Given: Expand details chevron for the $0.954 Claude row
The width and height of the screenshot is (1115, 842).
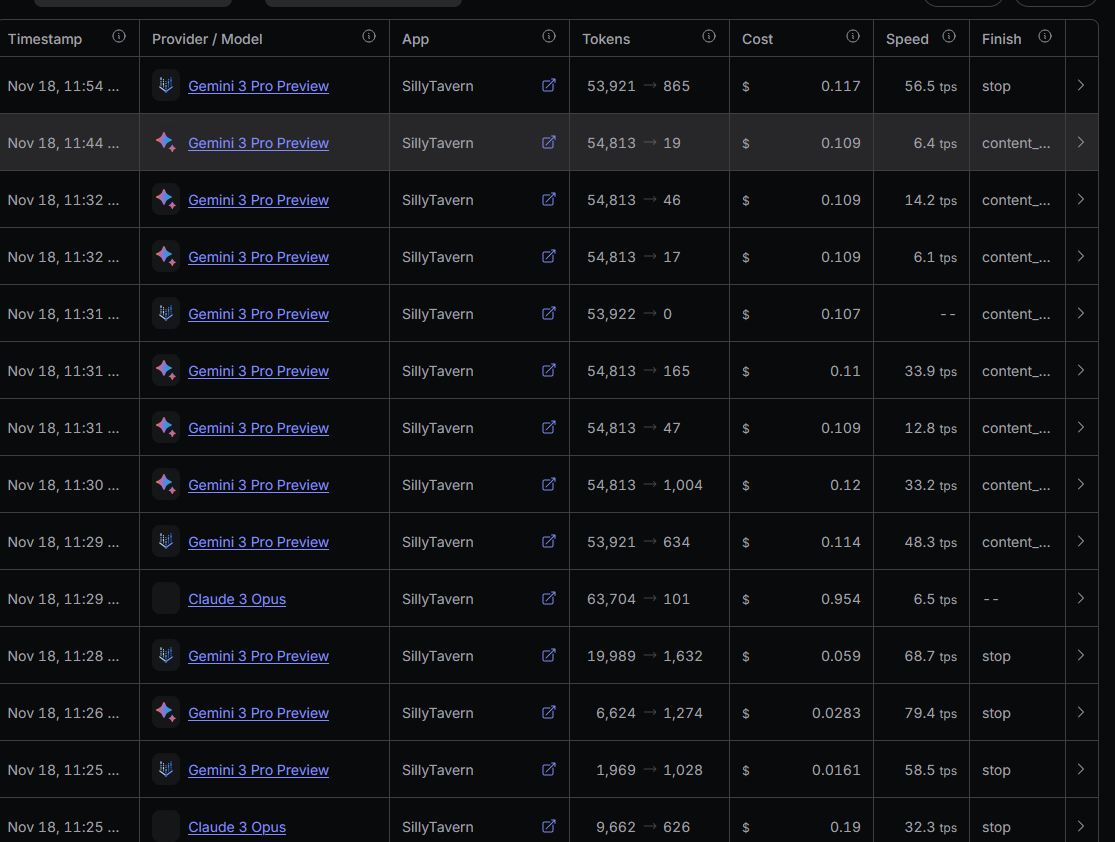Looking at the screenshot, I should click(1081, 598).
